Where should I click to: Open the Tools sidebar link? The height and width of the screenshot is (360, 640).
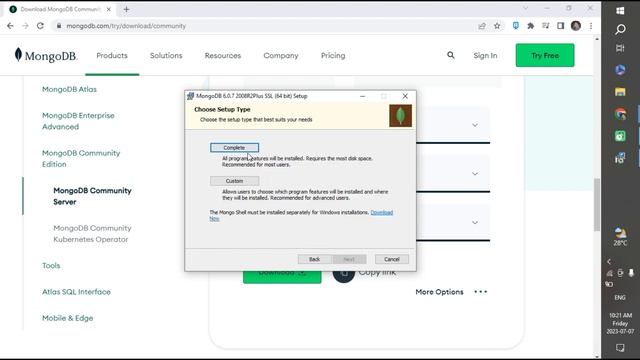pyautogui.click(x=51, y=266)
